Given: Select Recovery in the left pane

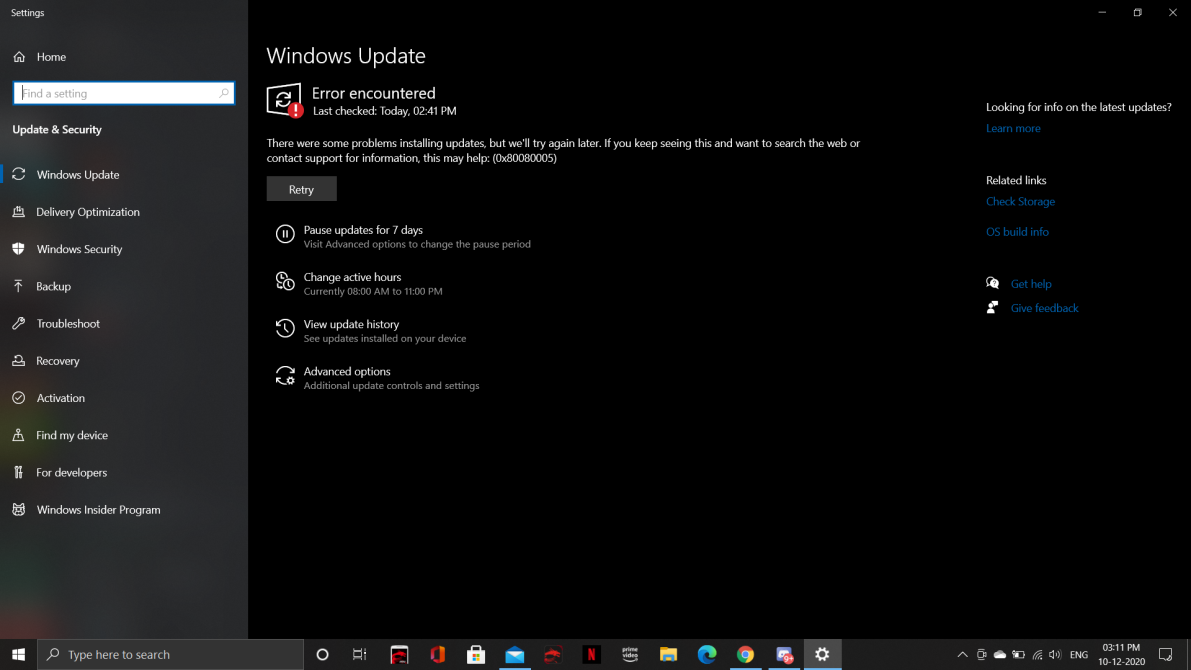Looking at the screenshot, I should 60,360.
